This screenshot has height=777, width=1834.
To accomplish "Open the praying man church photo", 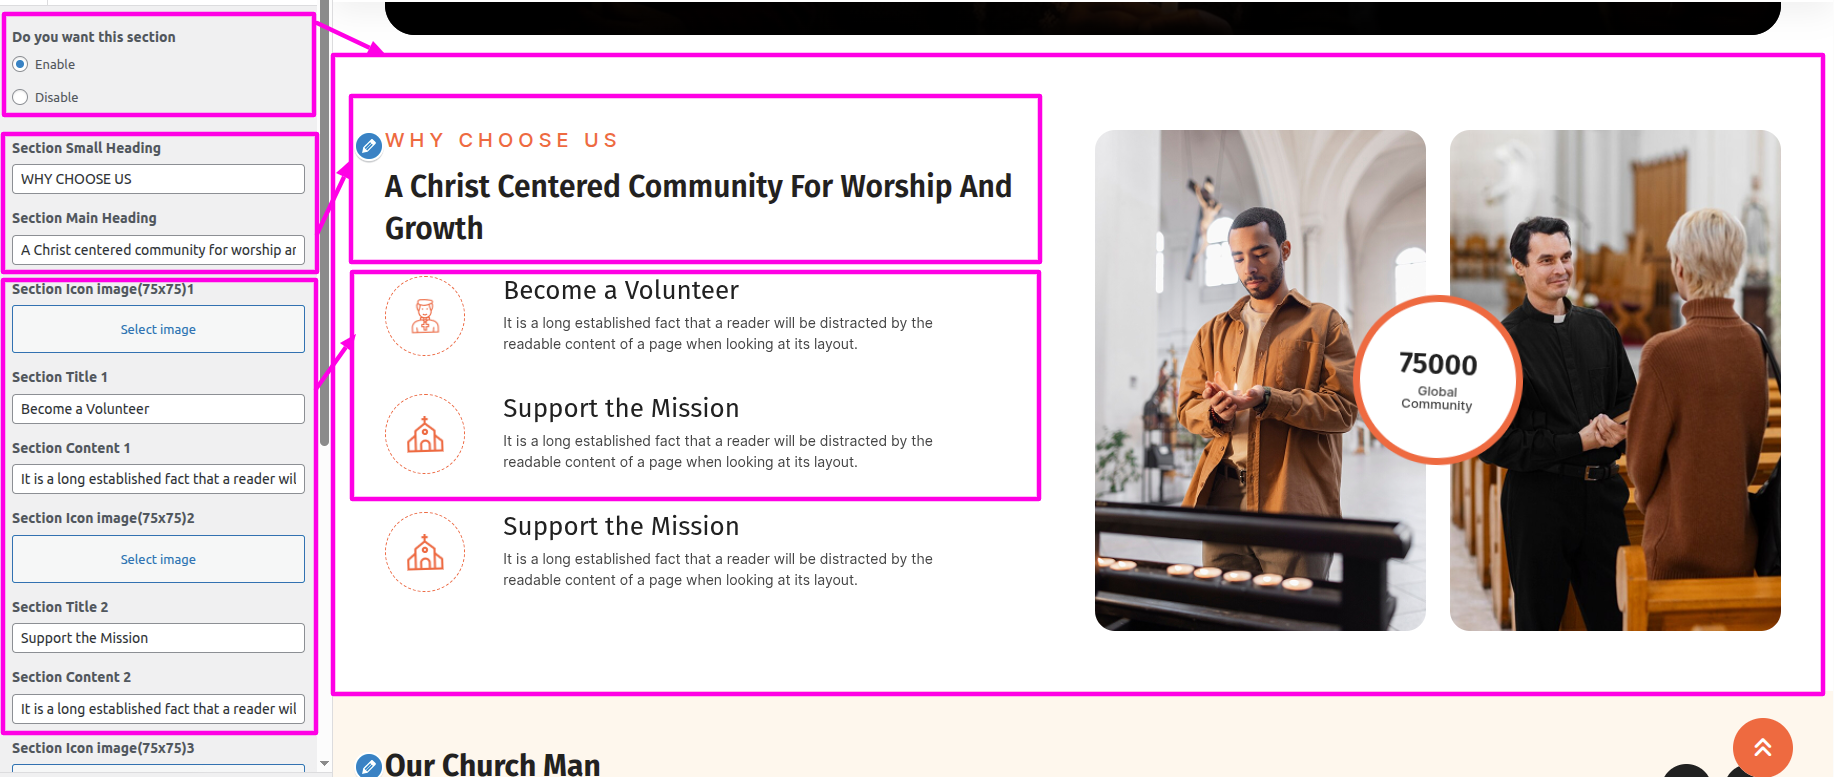I will (x=1260, y=380).
